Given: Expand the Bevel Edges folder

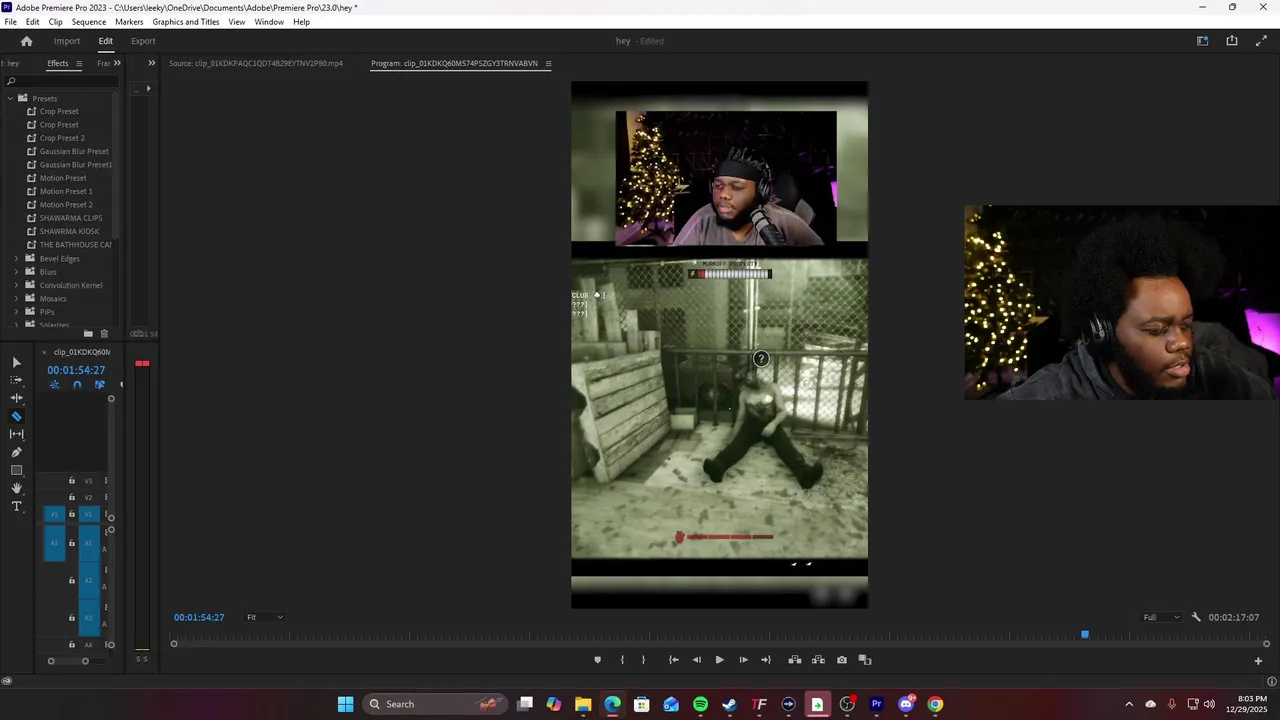Looking at the screenshot, I should (16, 258).
